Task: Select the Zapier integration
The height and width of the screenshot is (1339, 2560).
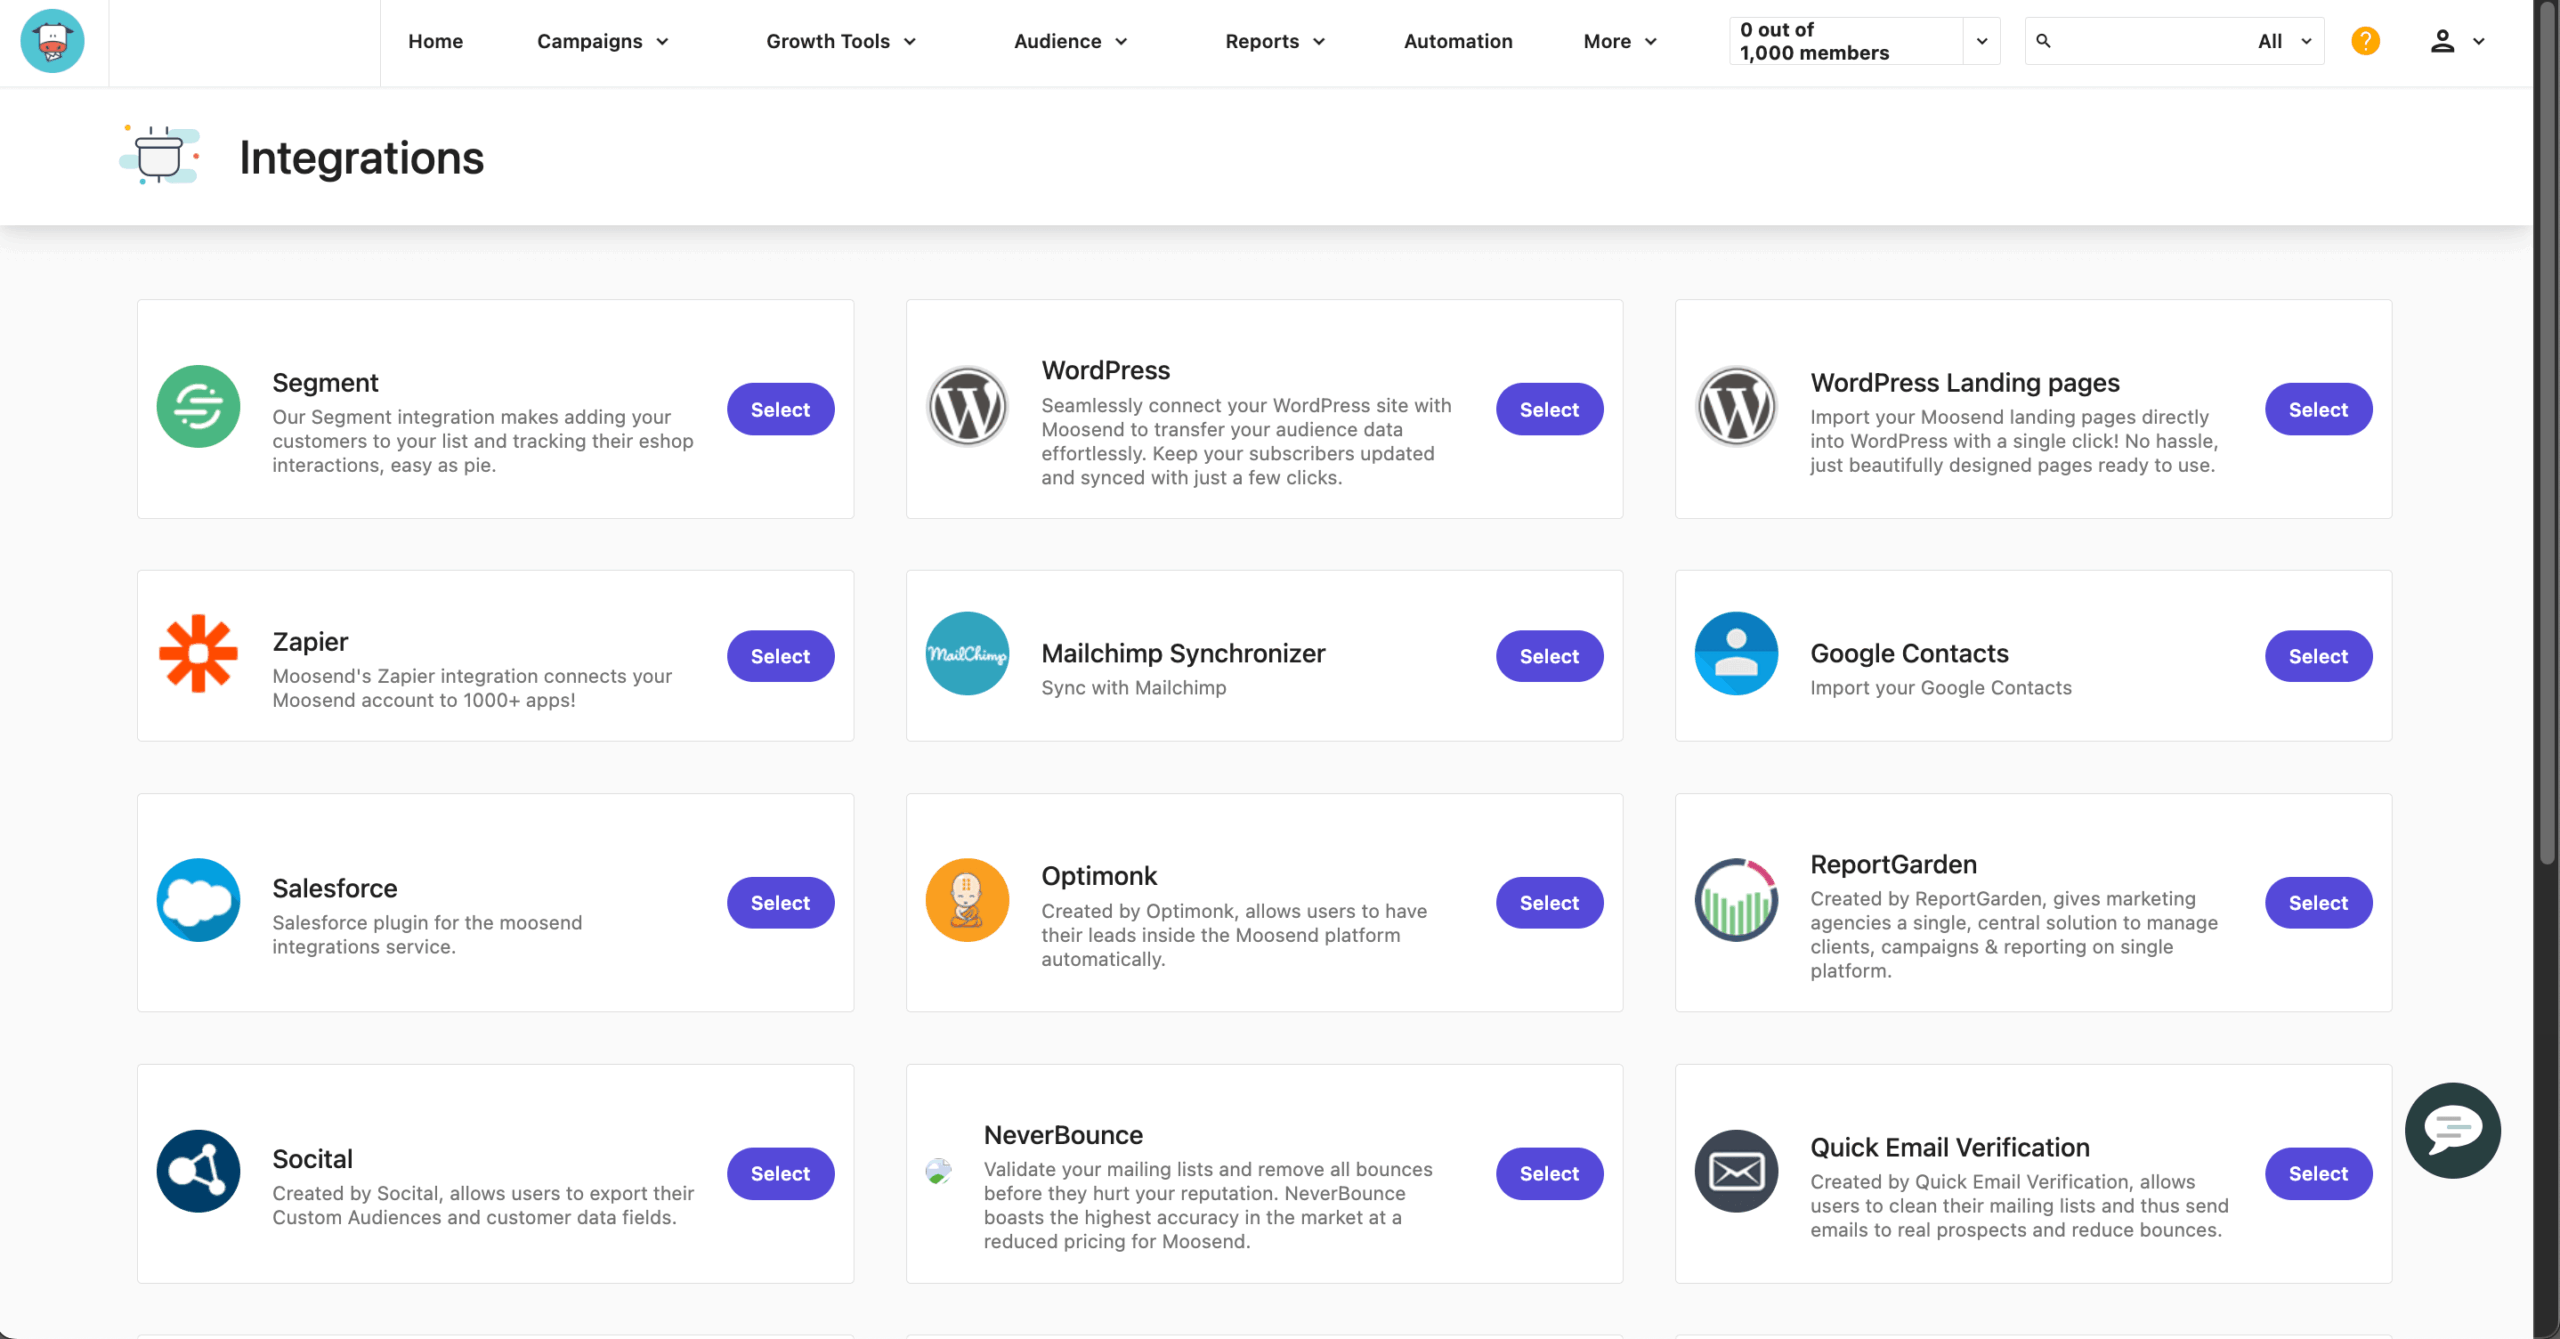Action: tap(780, 656)
